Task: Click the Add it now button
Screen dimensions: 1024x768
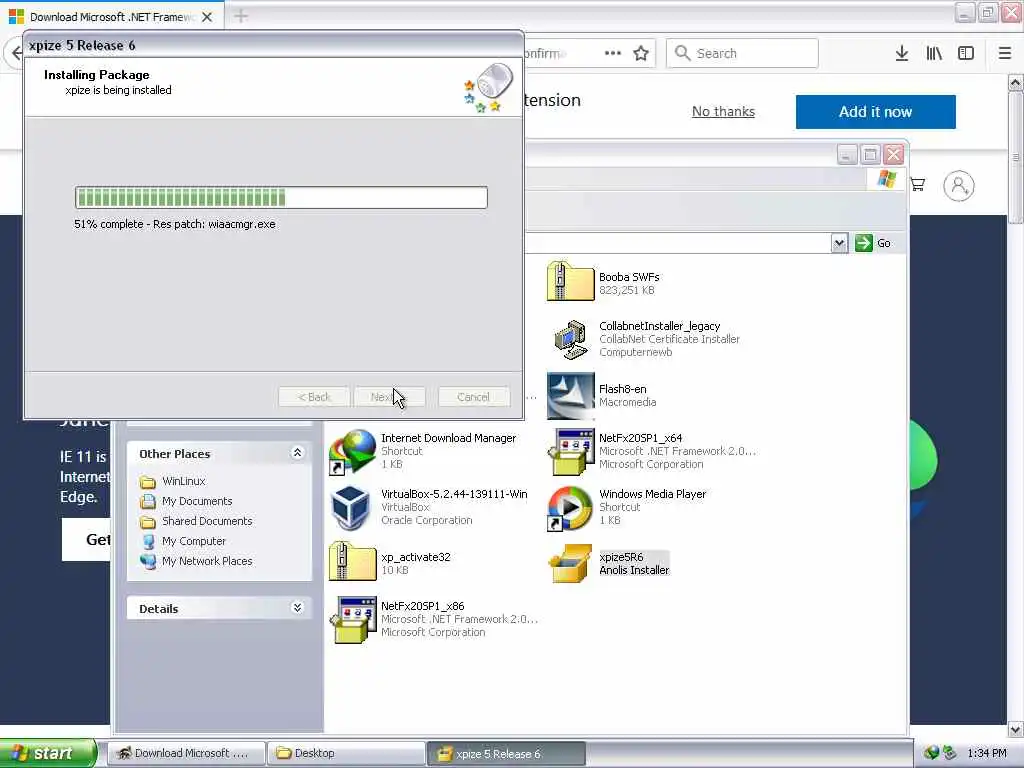Action: pyautogui.click(x=876, y=112)
